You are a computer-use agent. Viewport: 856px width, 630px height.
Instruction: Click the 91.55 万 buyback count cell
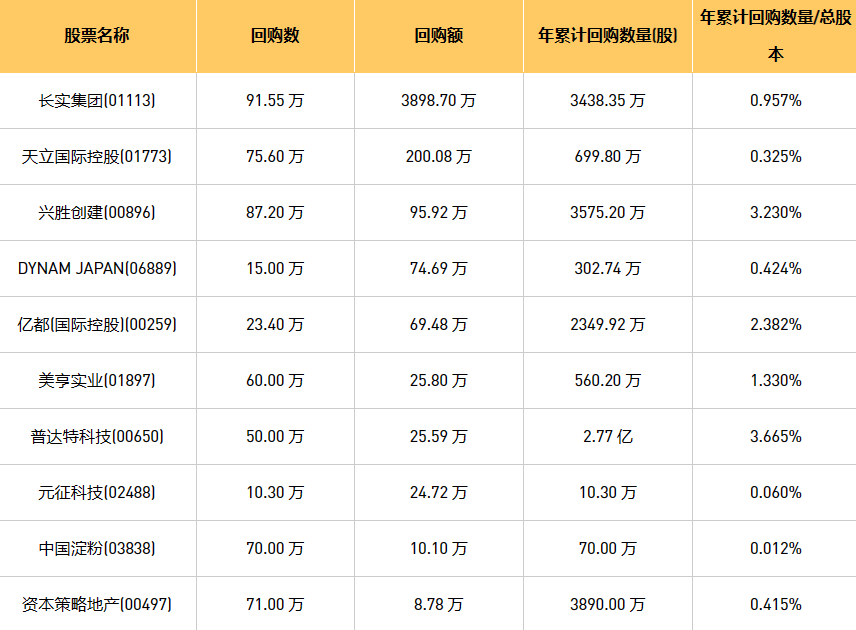tap(275, 100)
